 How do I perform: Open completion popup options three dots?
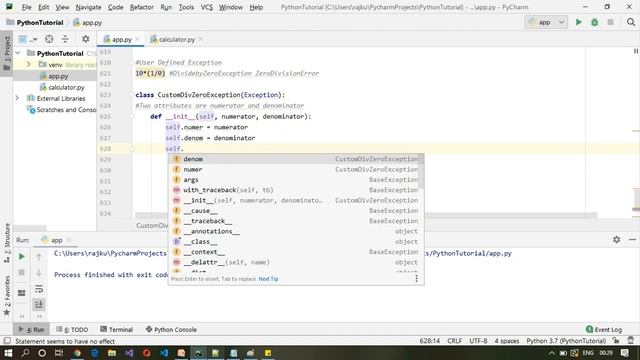coord(416,278)
